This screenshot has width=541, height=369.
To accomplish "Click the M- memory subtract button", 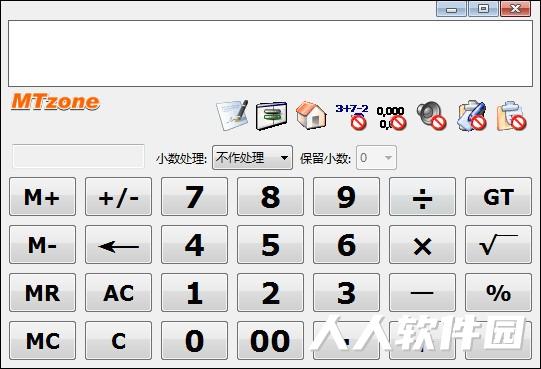I will 42,244.
